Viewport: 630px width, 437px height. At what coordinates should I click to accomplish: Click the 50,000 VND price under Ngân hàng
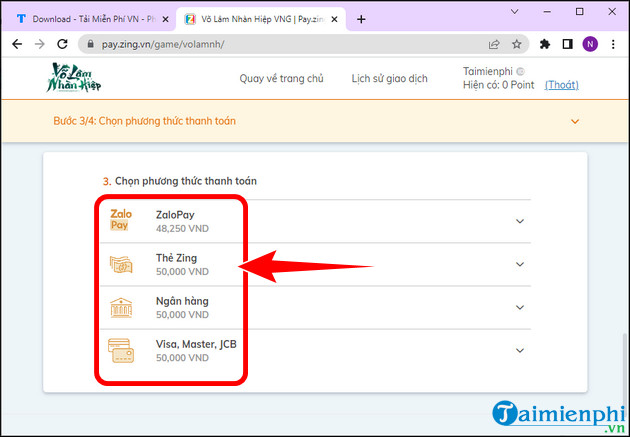(182, 314)
